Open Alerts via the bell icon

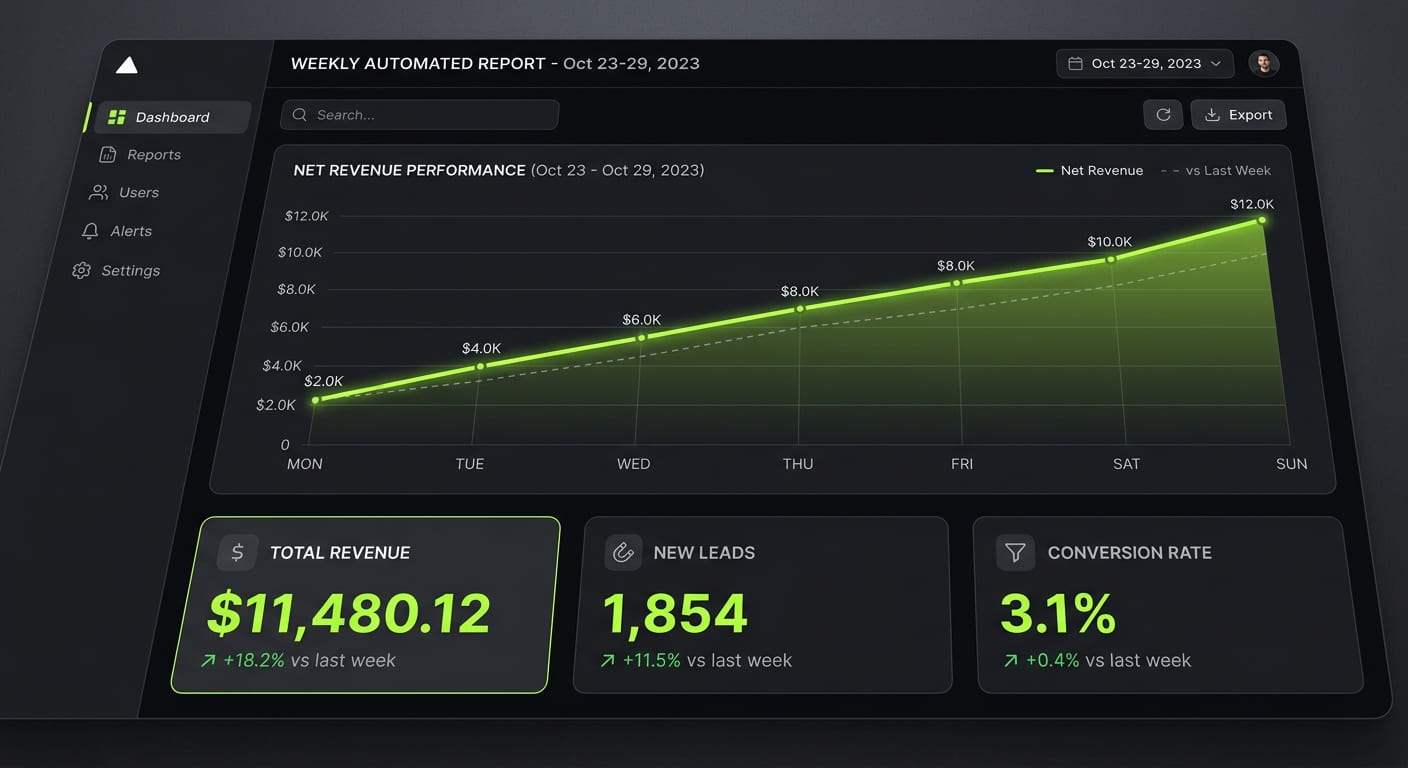pos(88,230)
